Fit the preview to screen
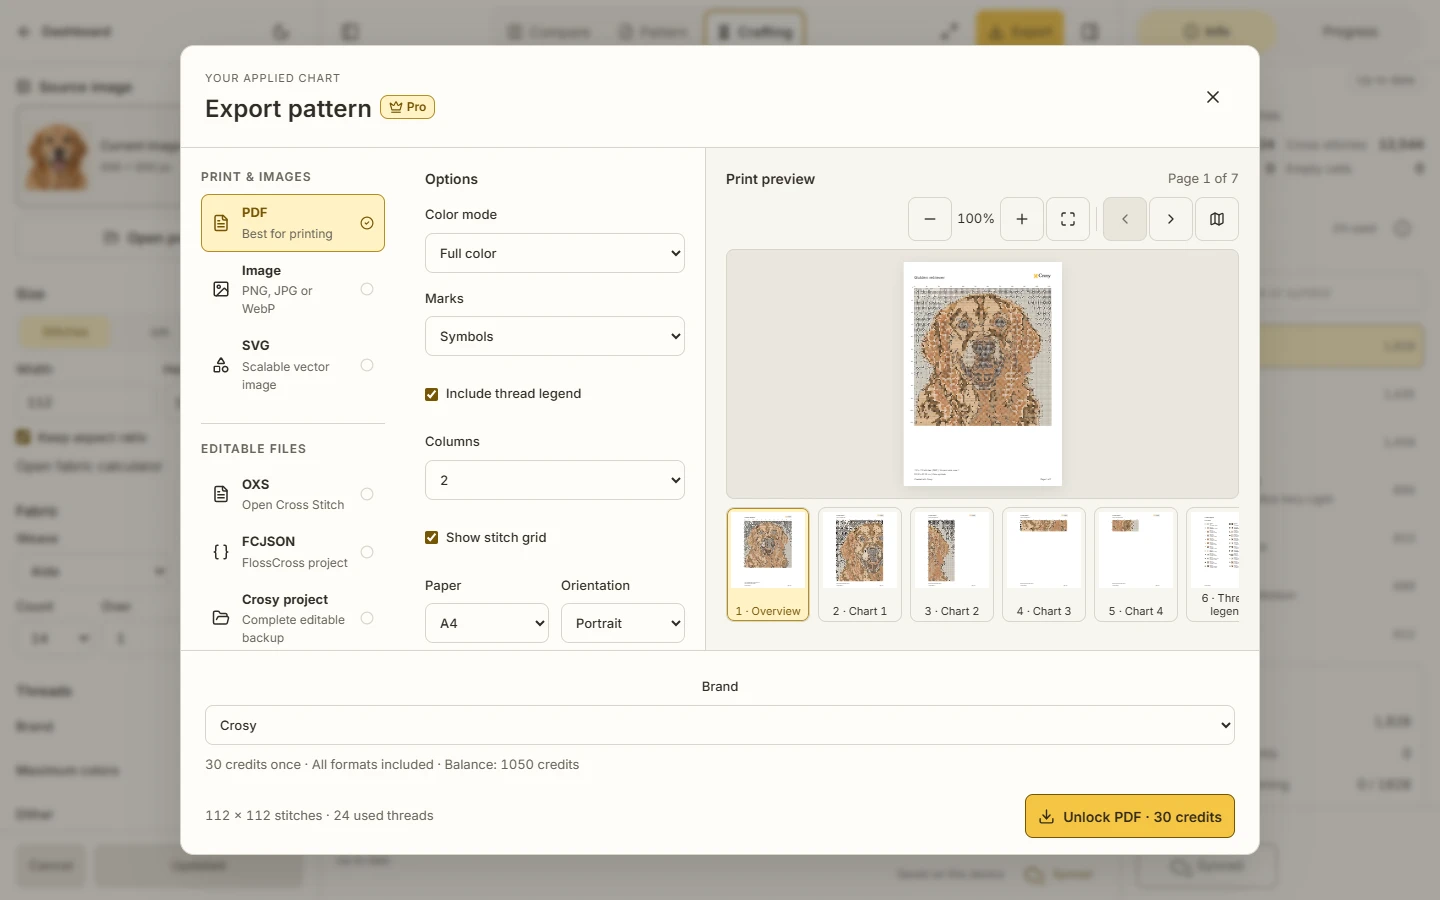This screenshot has height=900, width=1440. tap(1068, 219)
